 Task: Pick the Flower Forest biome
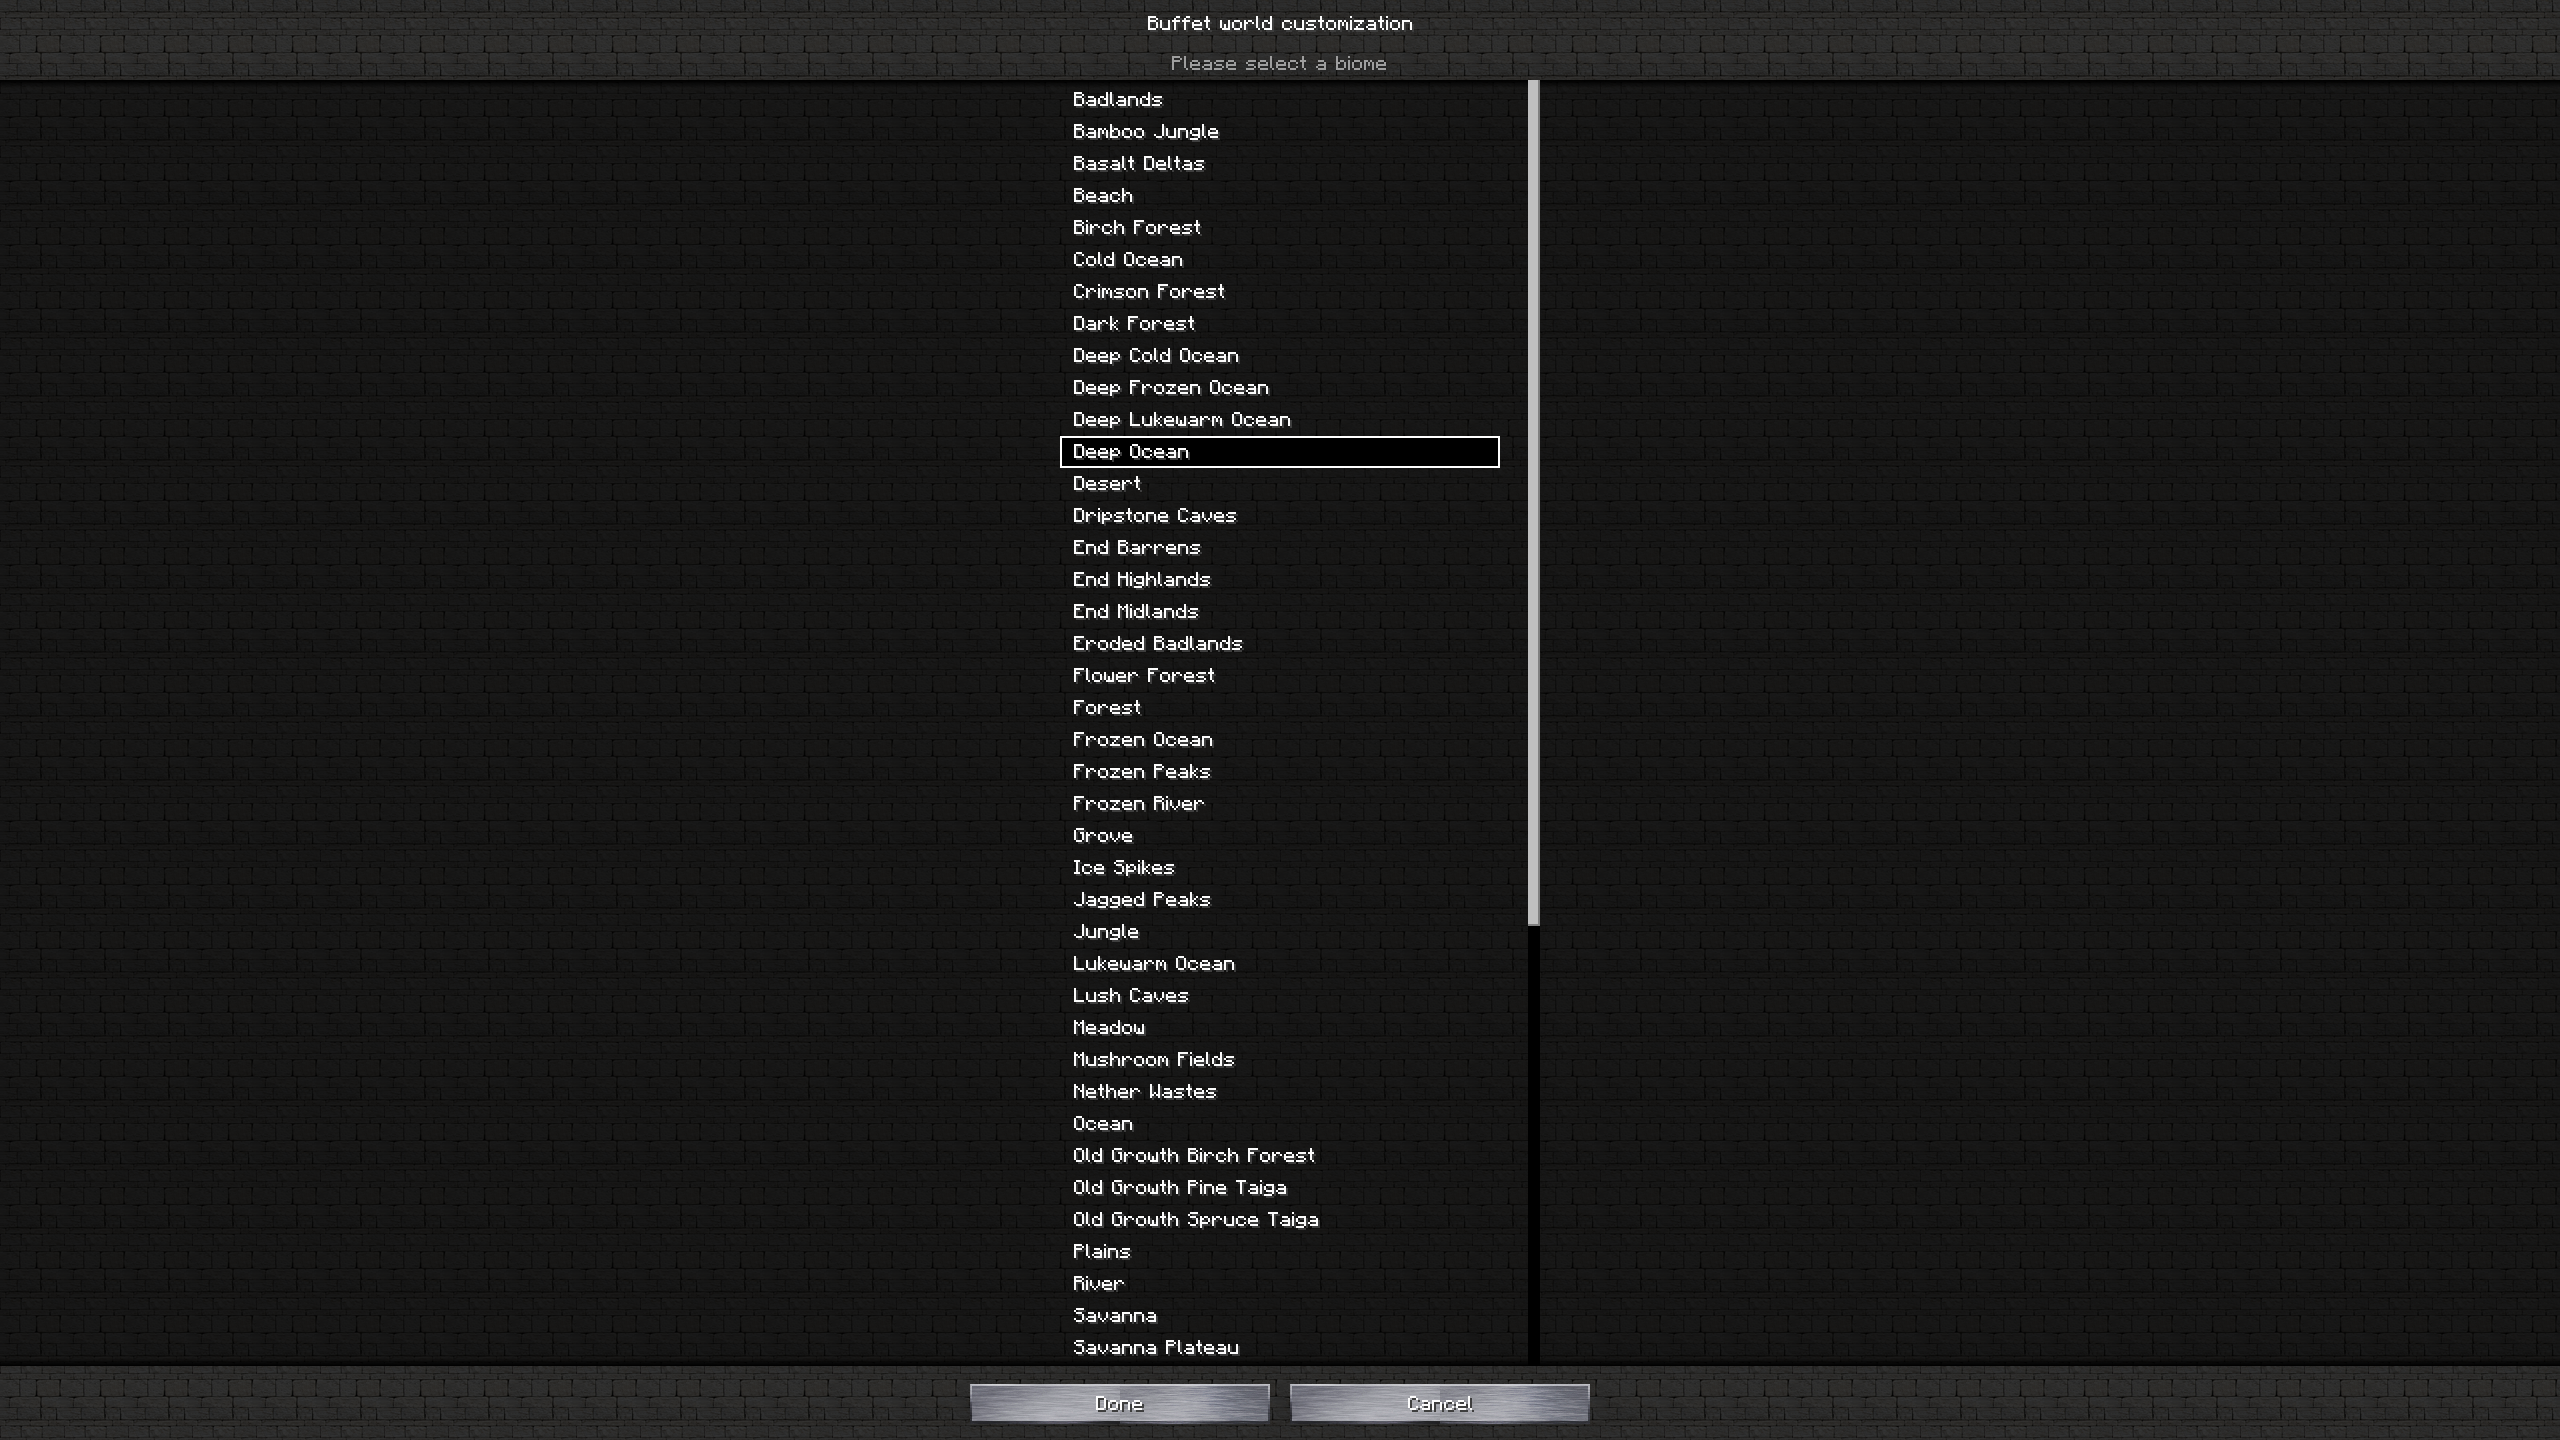(1279, 676)
